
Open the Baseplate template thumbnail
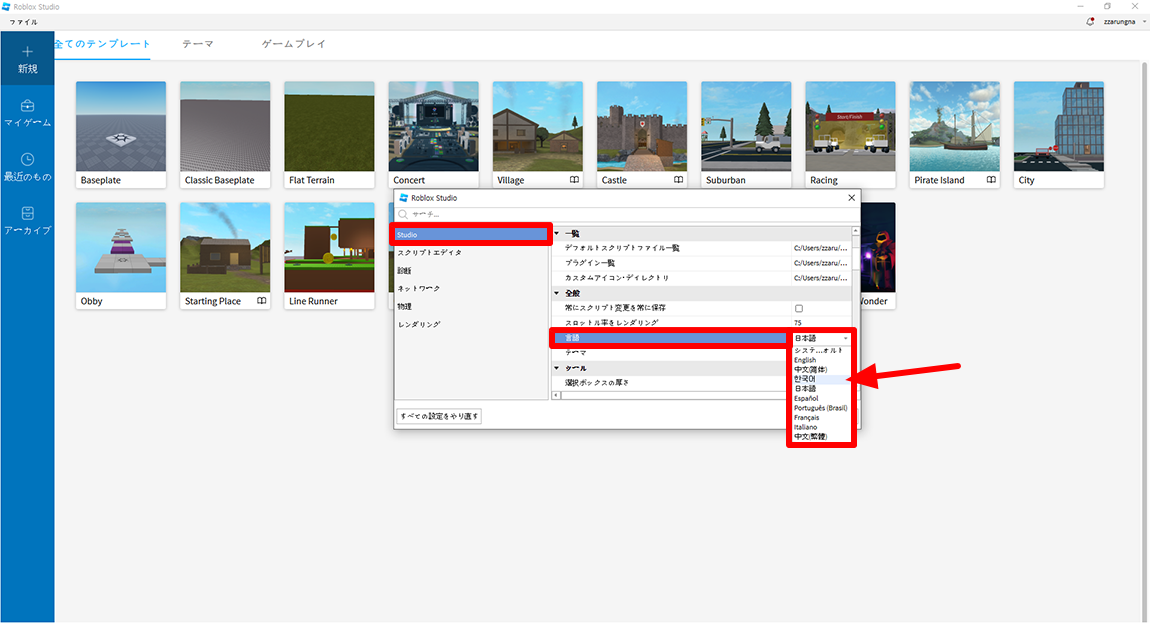pos(121,126)
